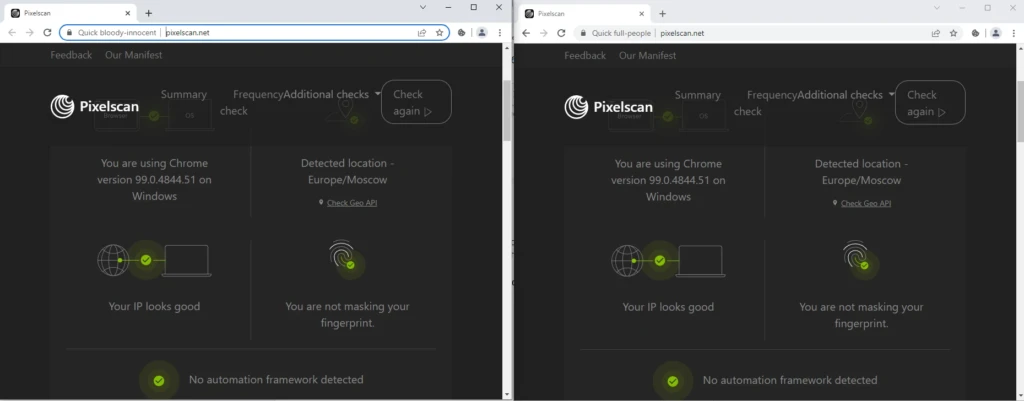Reload the page in the left browser window
1024x401 pixels.
47,32
